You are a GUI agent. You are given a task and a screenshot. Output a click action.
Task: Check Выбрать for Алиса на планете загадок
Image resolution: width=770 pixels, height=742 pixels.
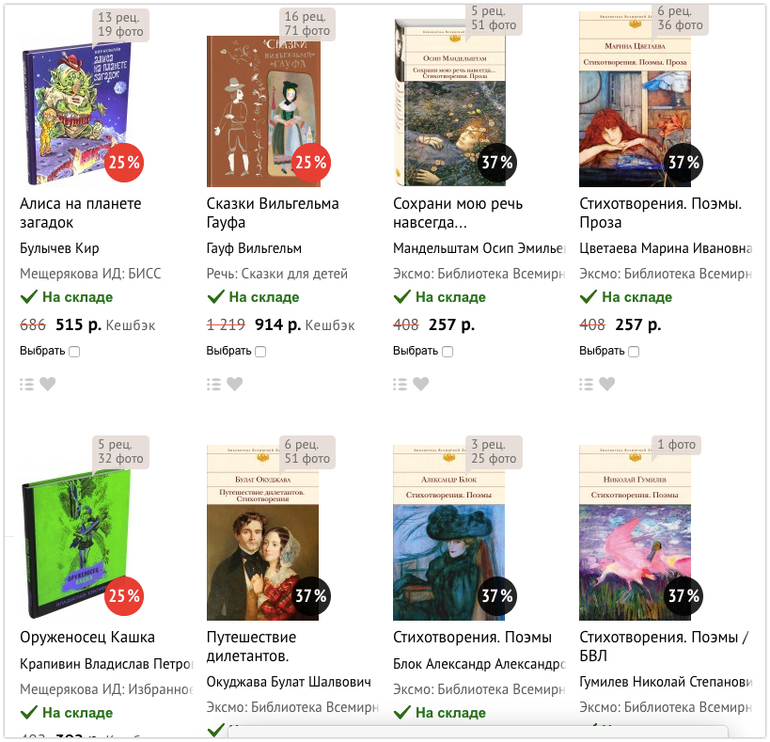(75, 352)
